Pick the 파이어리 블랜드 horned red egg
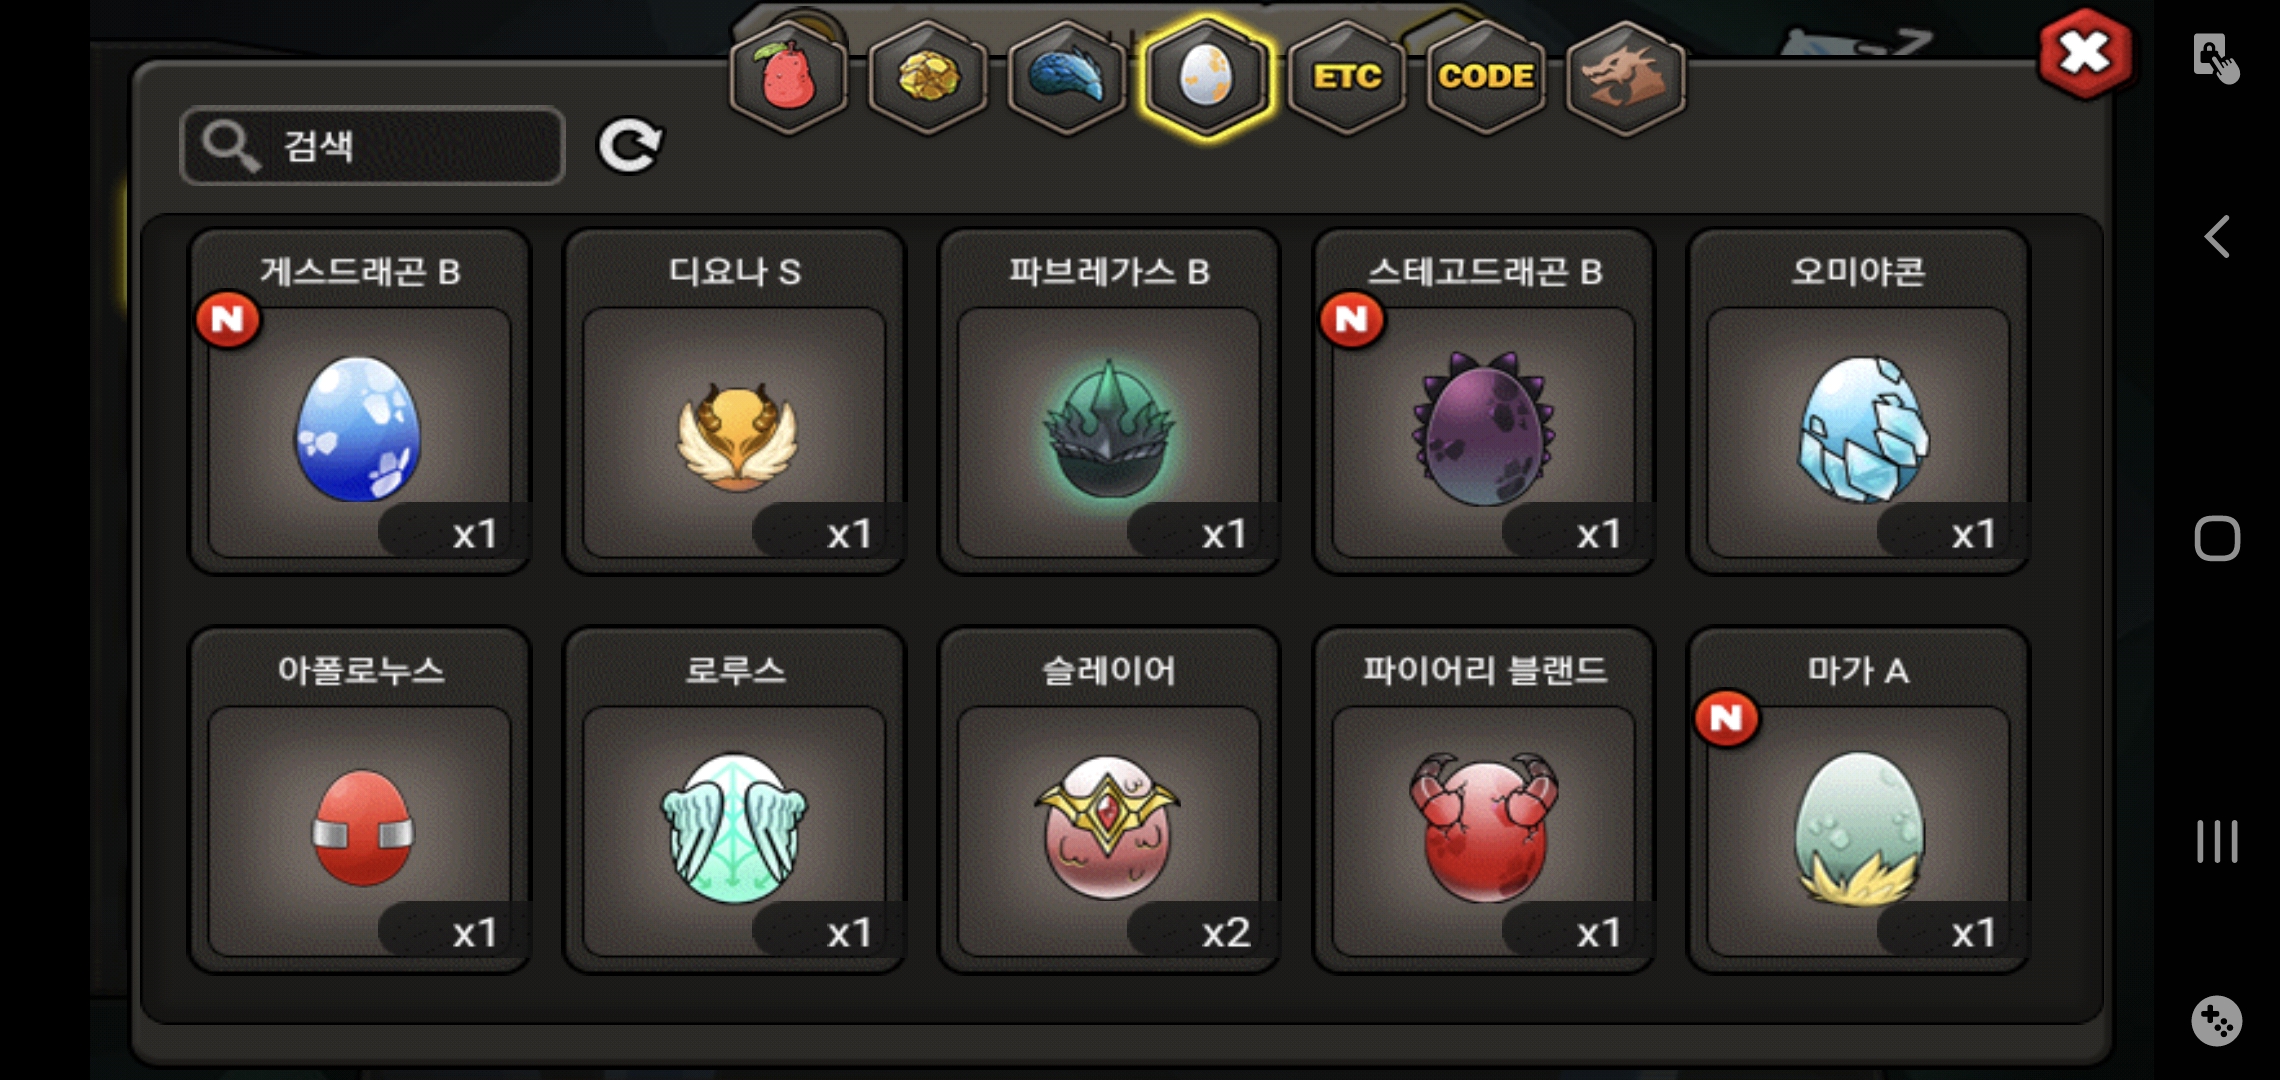The width and height of the screenshot is (2280, 1080). point(1484,800)
